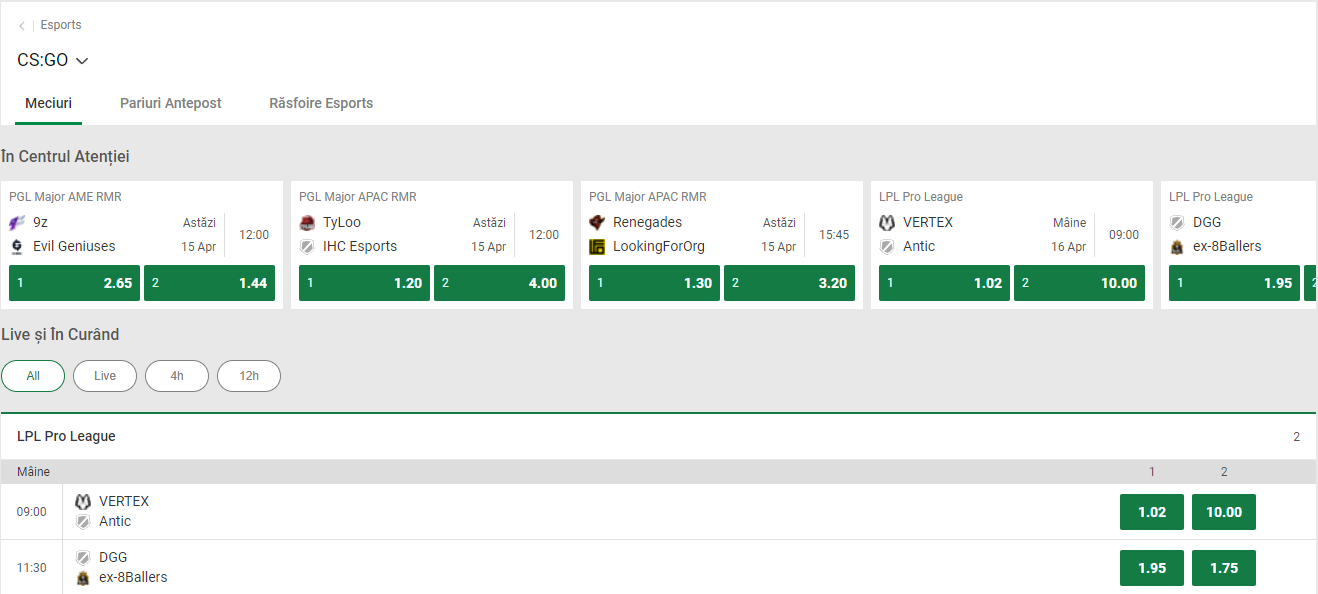Click the ex-8Ballers logo in the 11:30 match row
This screenshot has width=1318, height=594.
[83, 578]
